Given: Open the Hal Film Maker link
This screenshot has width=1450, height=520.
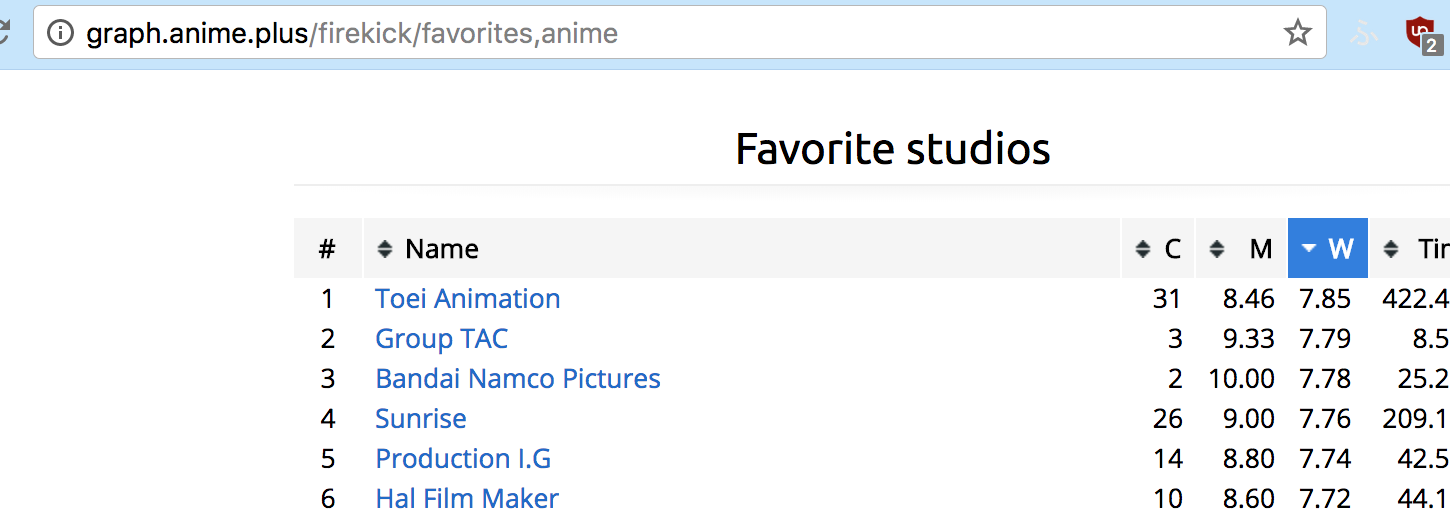Looking at the screenshot, I should pos(467,498).
